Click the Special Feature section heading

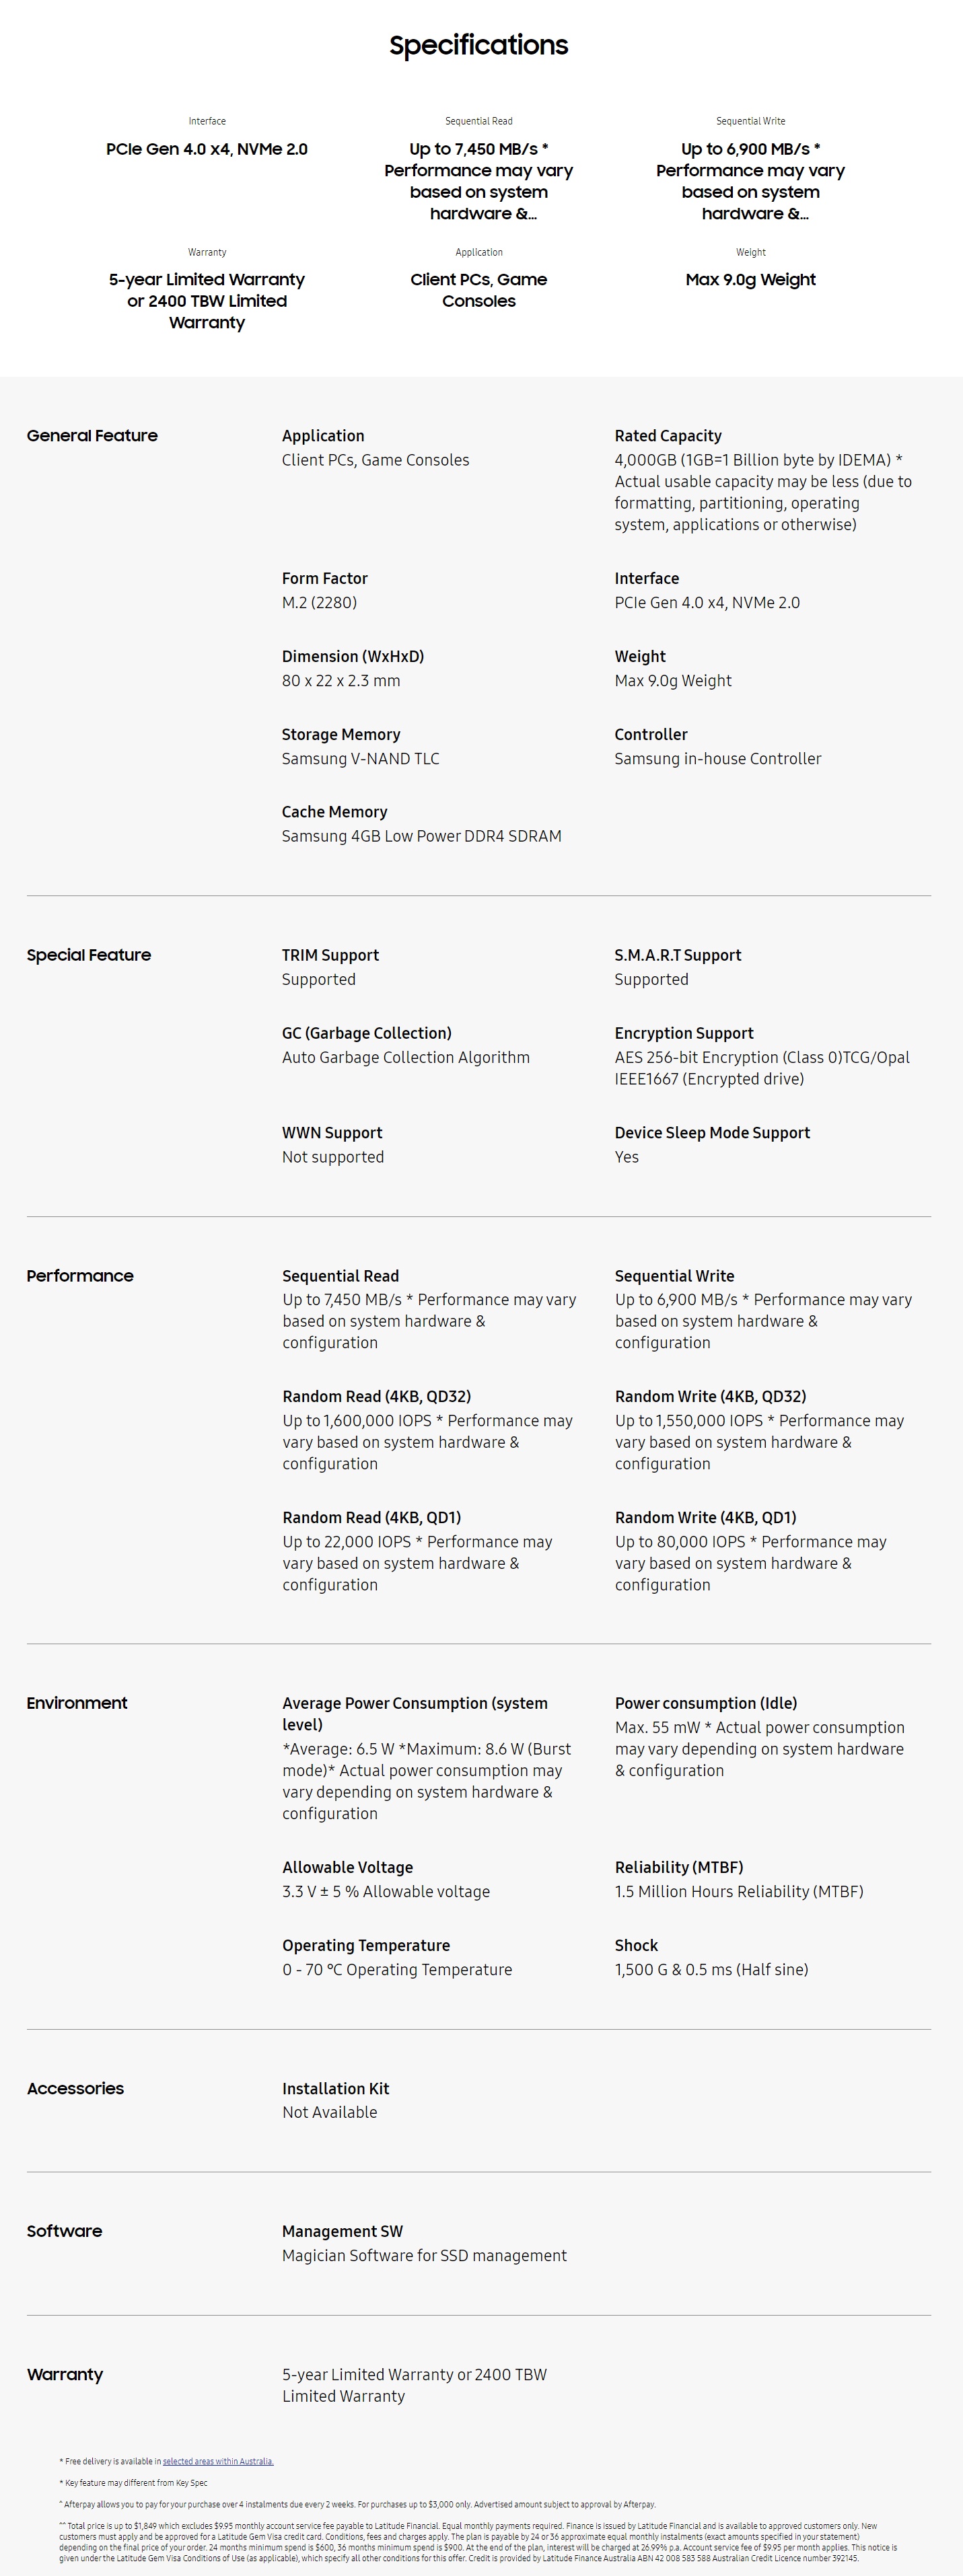point(89,955)
